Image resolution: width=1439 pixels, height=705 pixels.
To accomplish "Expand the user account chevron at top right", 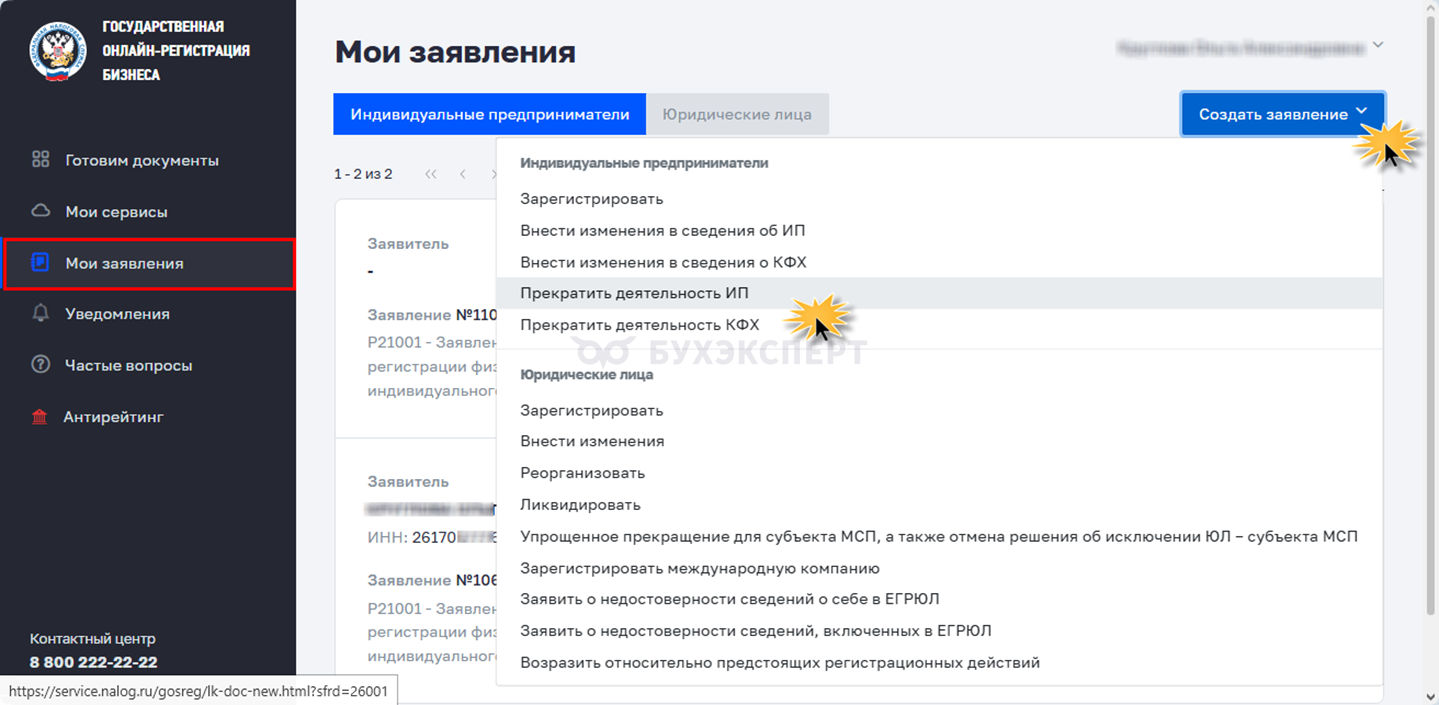I will 1378,46.
